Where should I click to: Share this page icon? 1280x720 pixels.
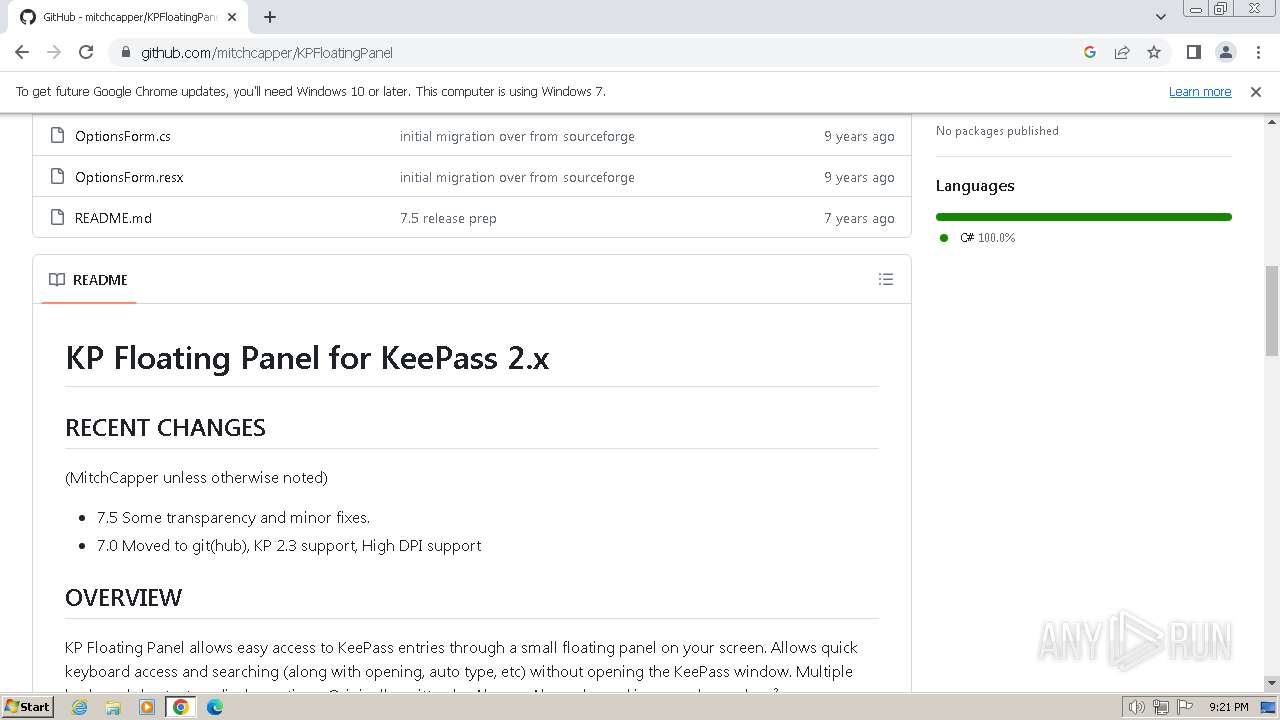[1122, 53]
